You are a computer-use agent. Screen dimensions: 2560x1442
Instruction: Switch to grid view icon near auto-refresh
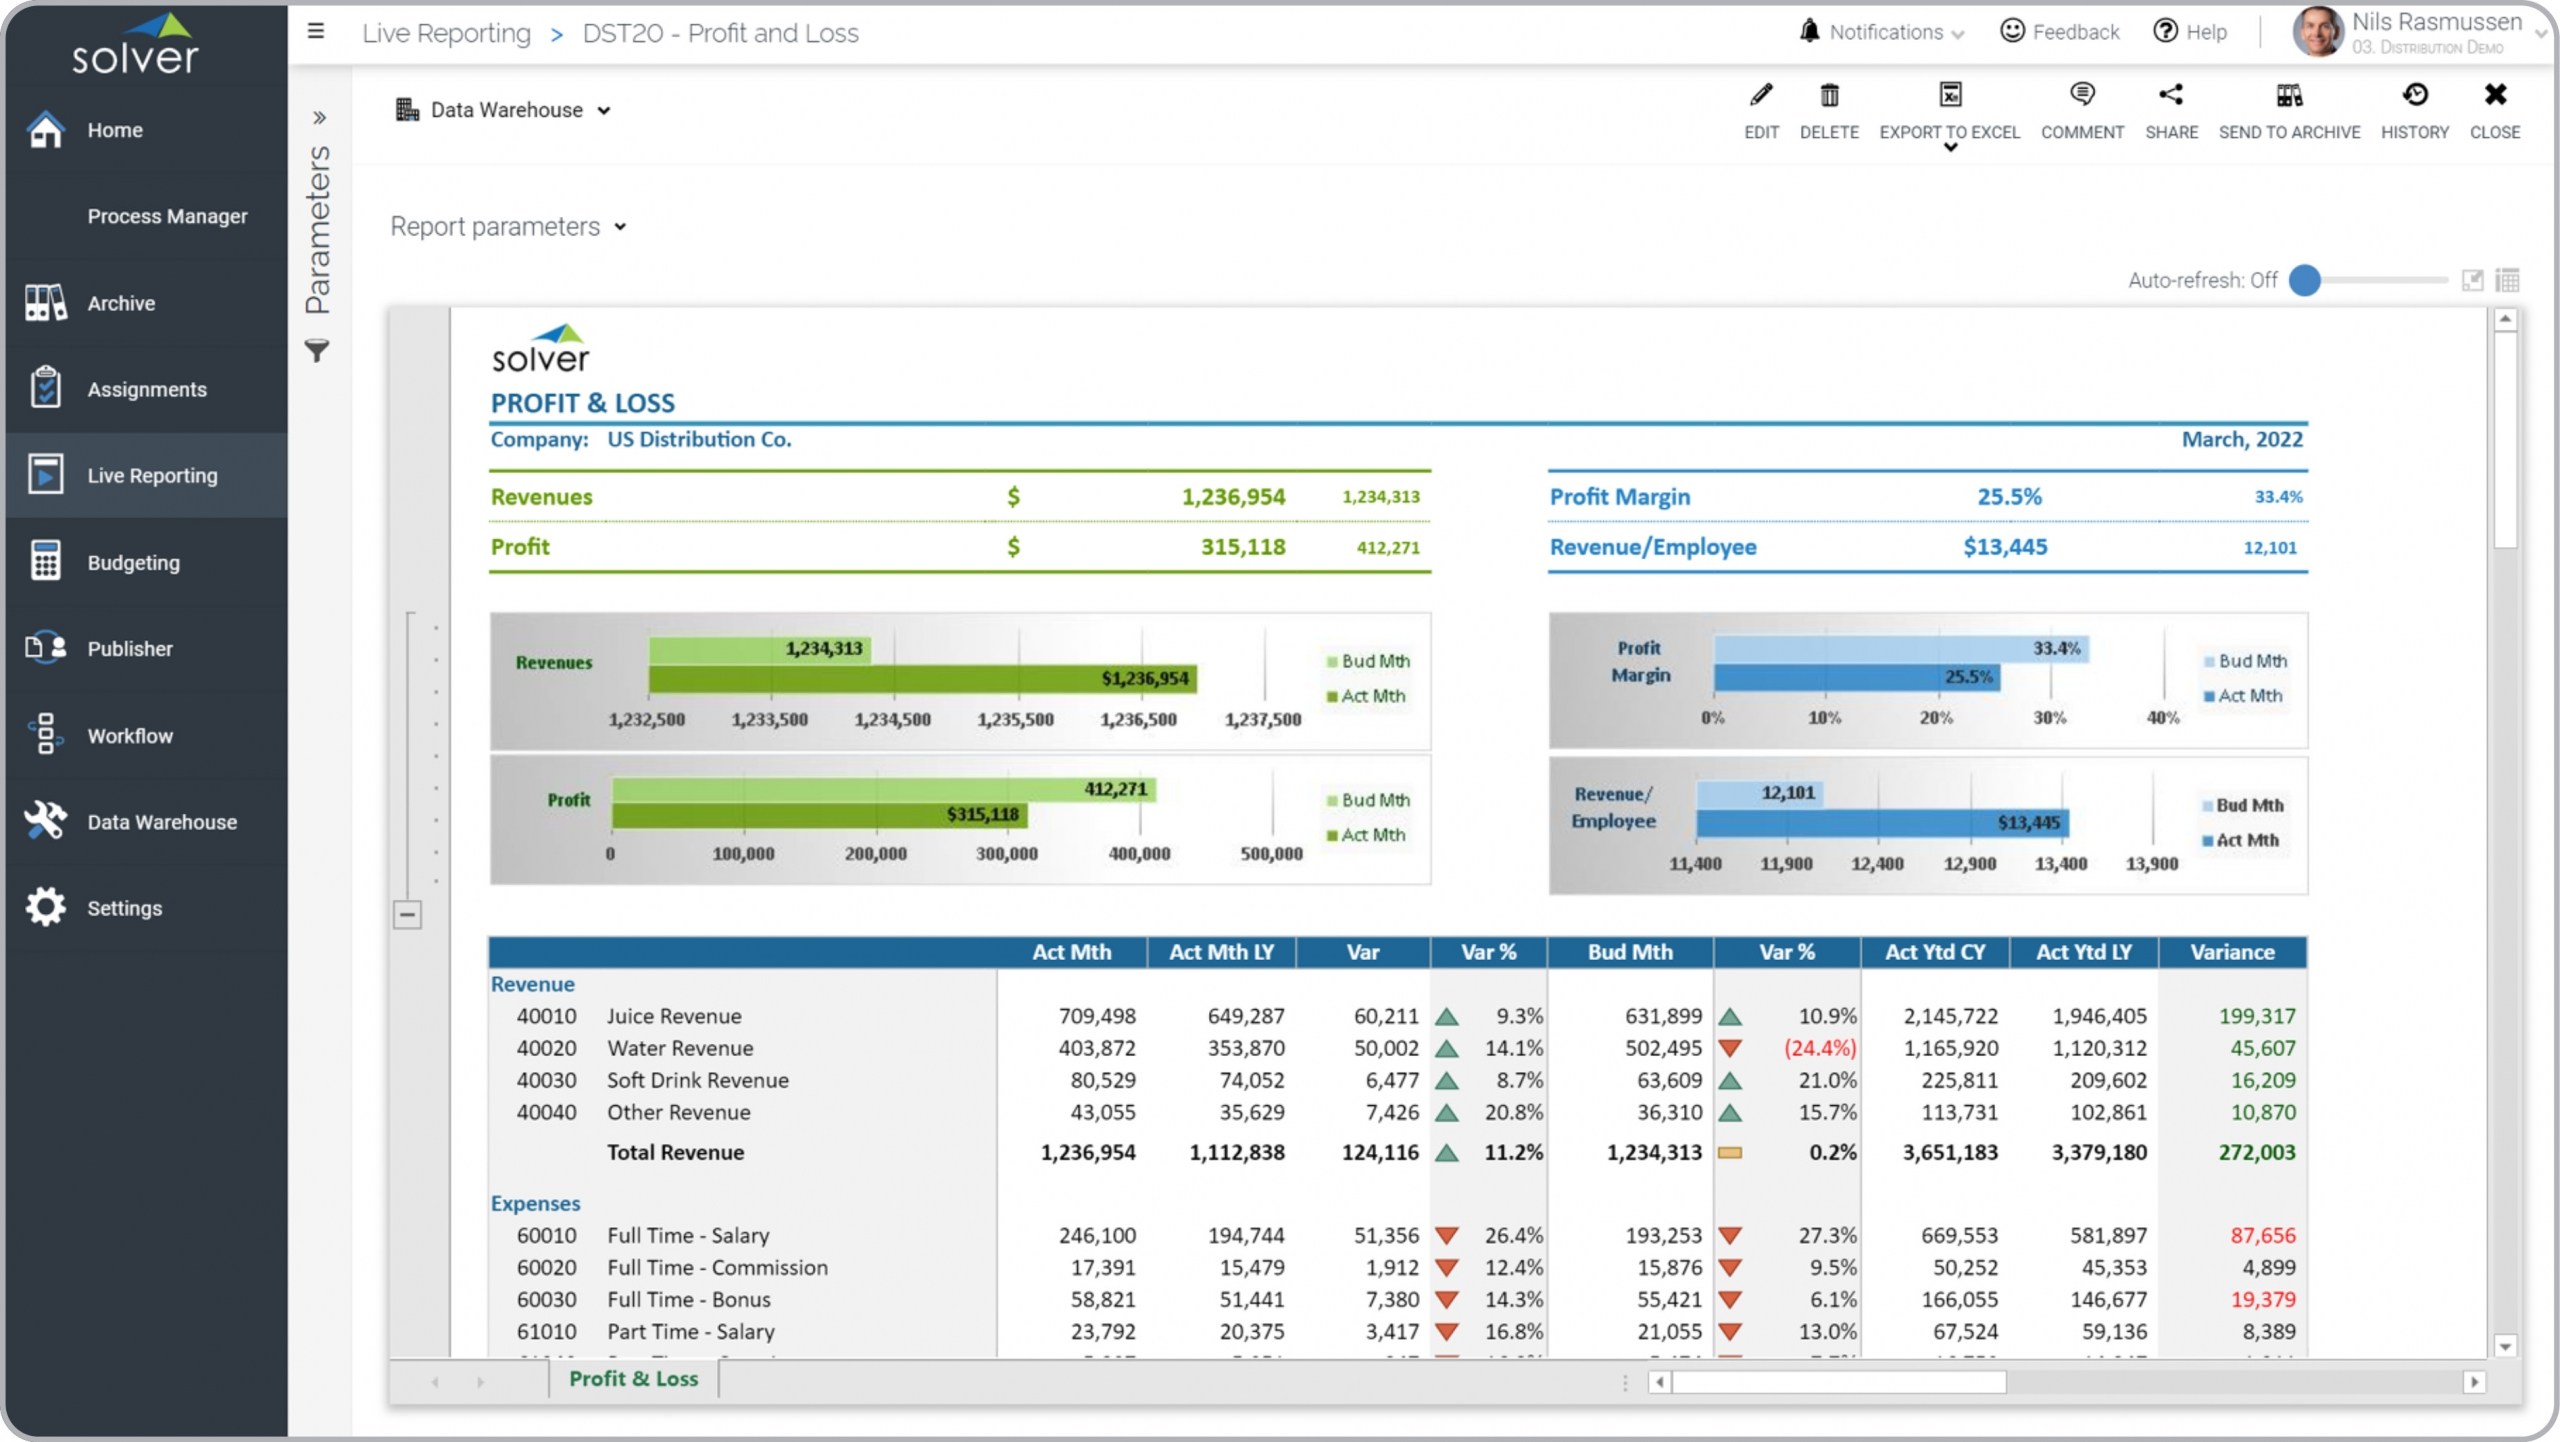point(2507,281)
